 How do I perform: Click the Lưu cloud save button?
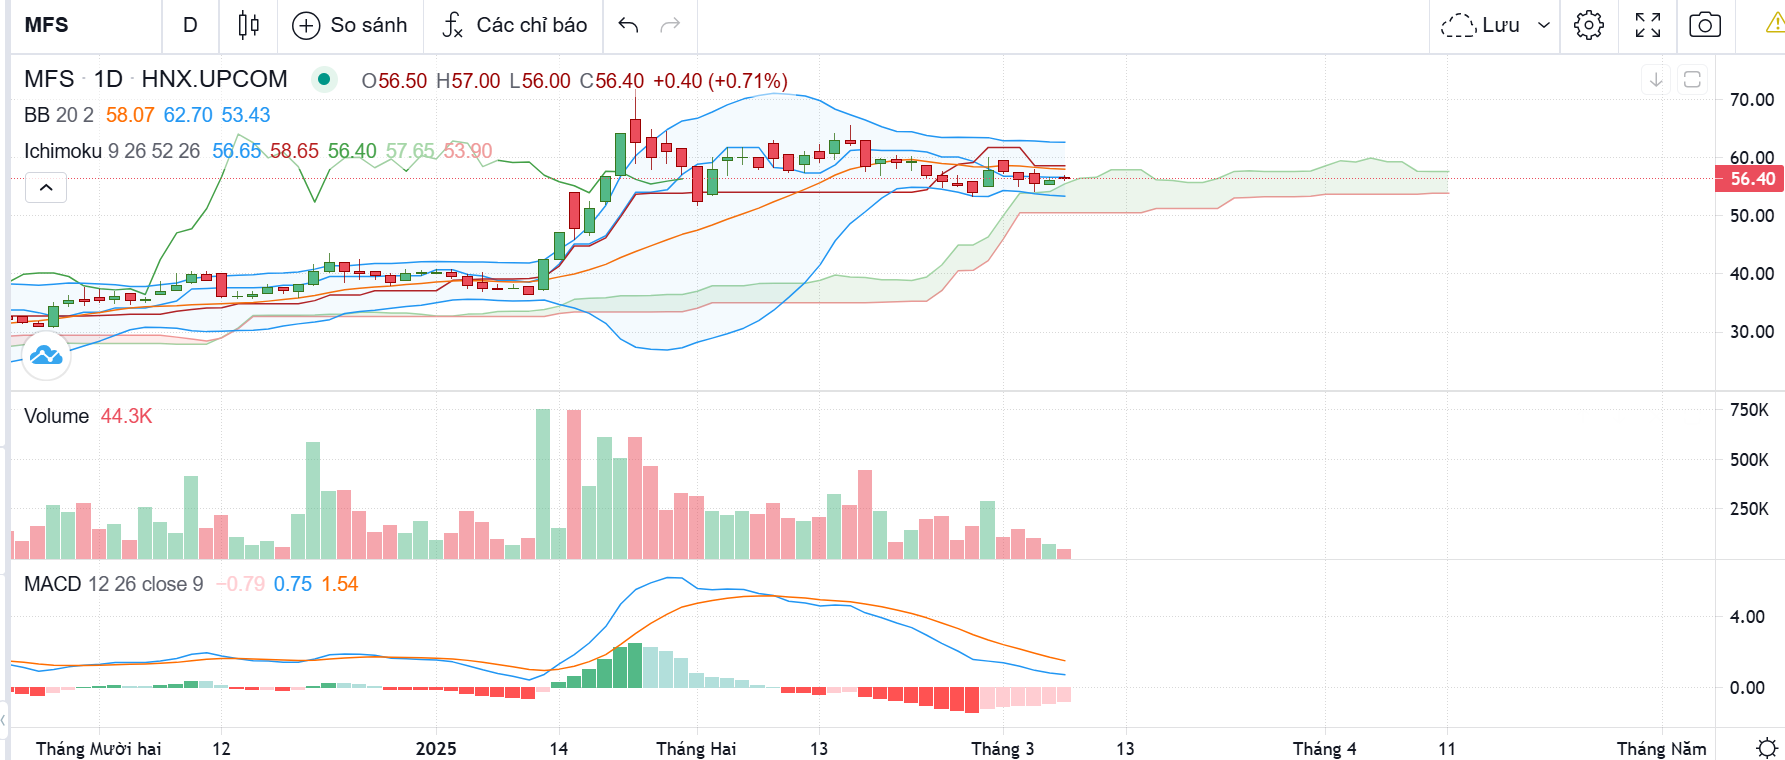point(1480,25)
